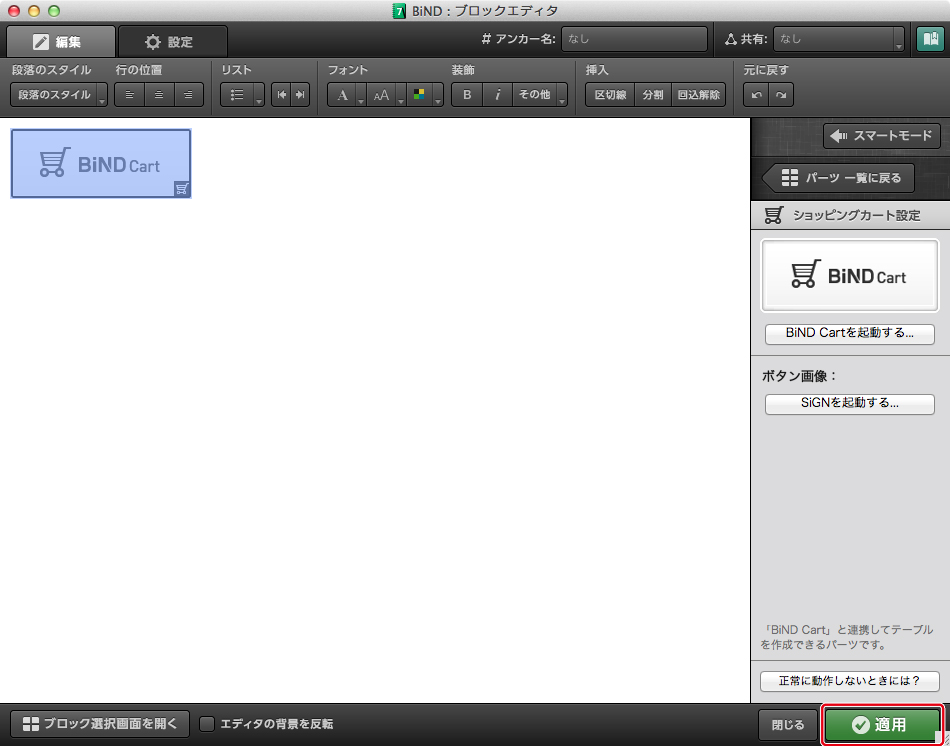950x747 pixels.
Task: Open the その他 decoration dropdown
Action: coord(540,95)
